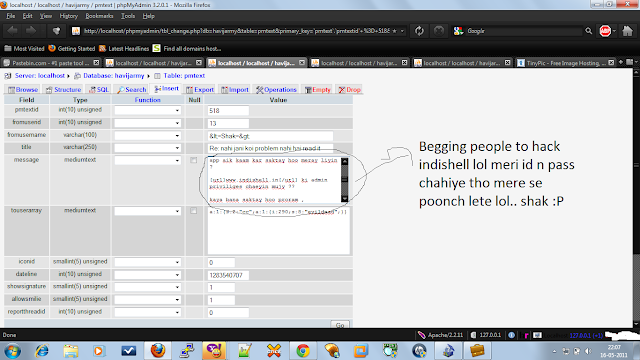Expand Function dropdown for showsignature
The image size is (640, 360).
[148, 287]
